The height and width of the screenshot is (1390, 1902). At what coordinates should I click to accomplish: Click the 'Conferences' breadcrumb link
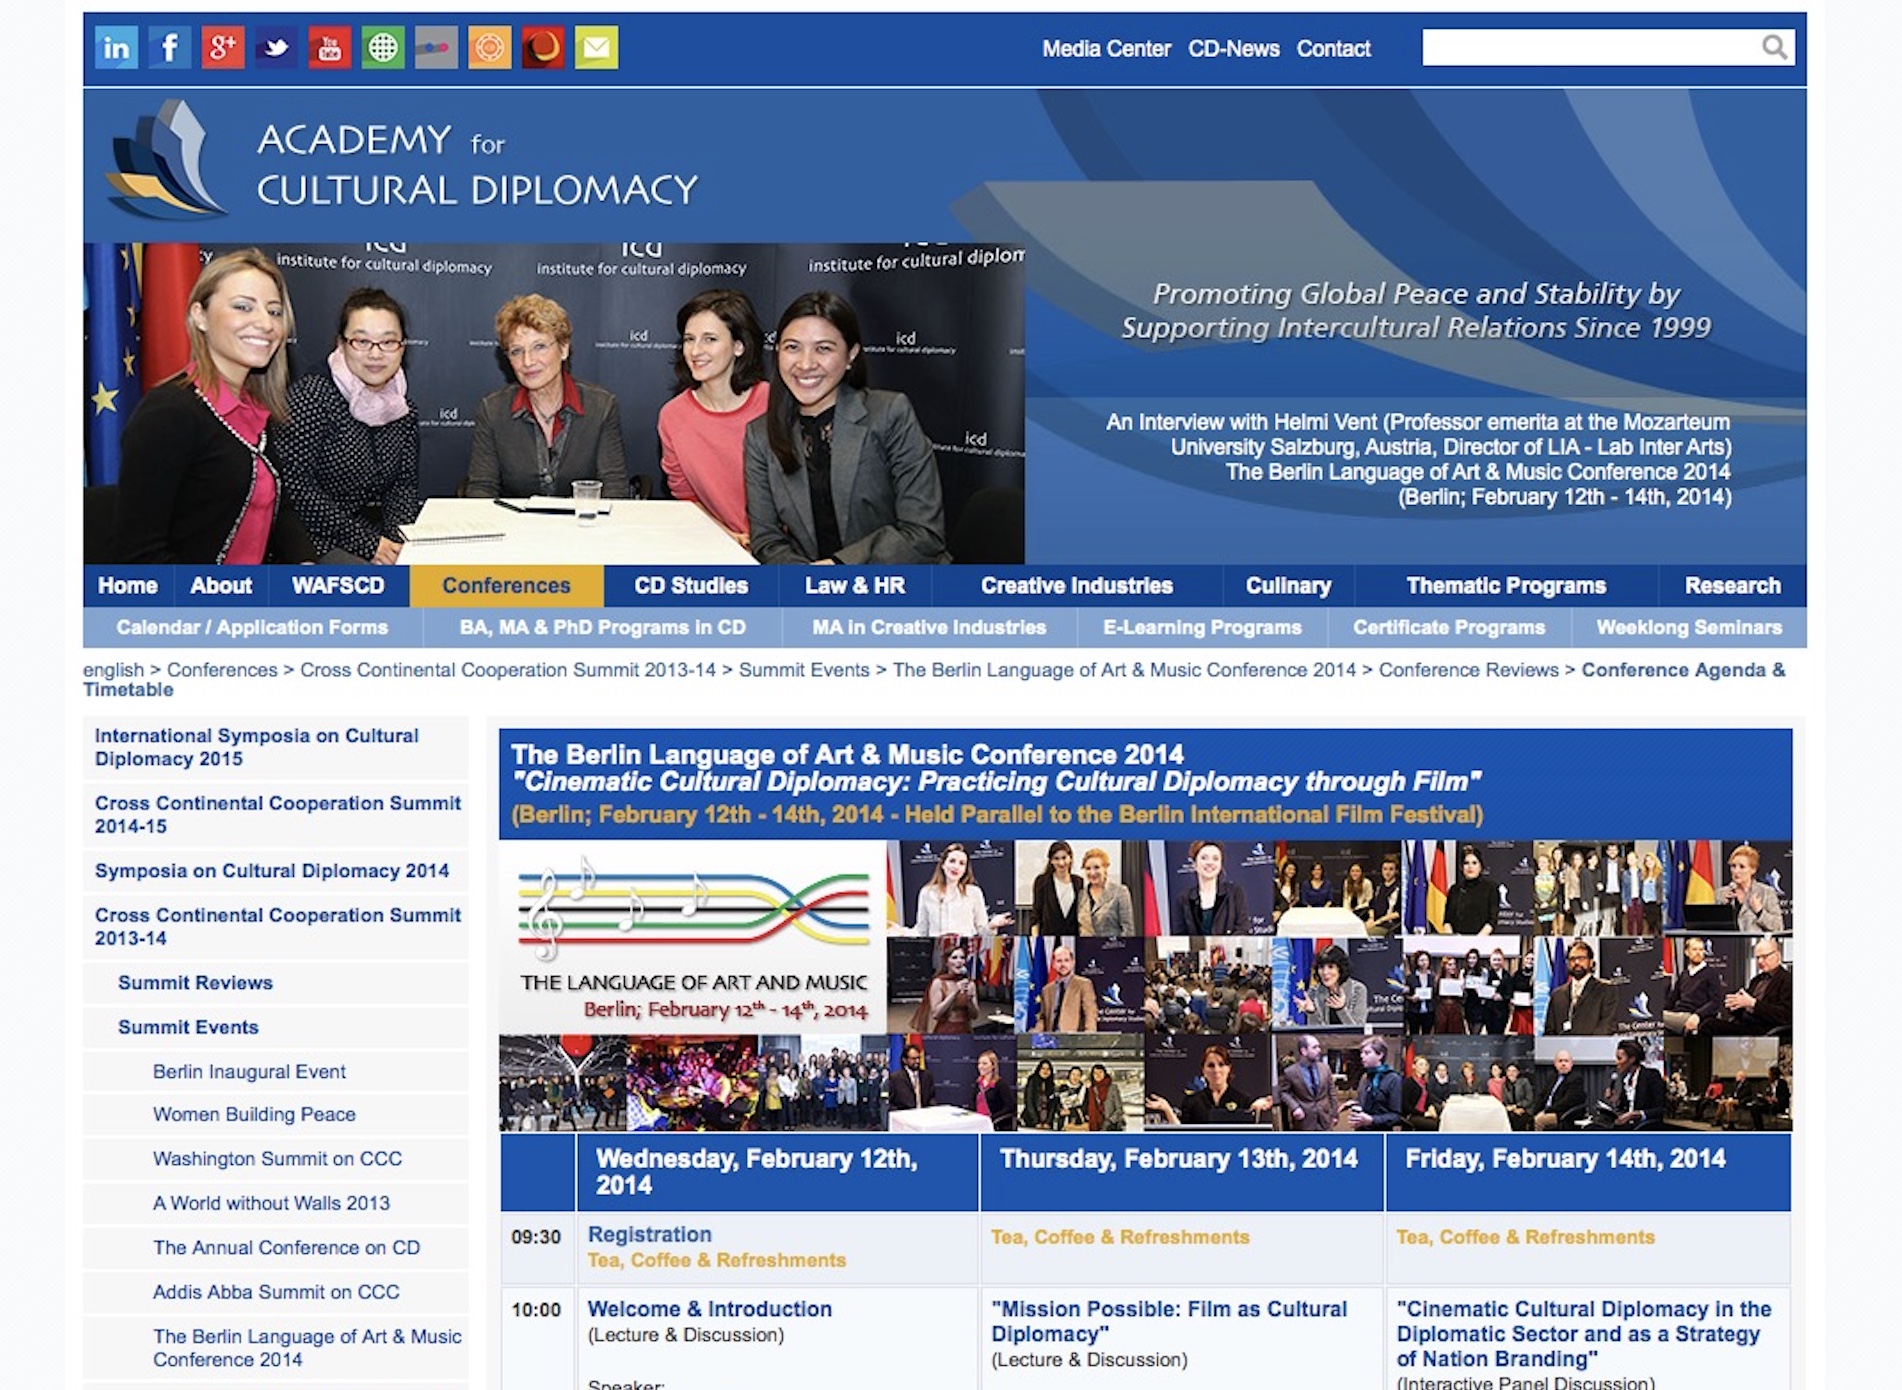pos(222,670)
